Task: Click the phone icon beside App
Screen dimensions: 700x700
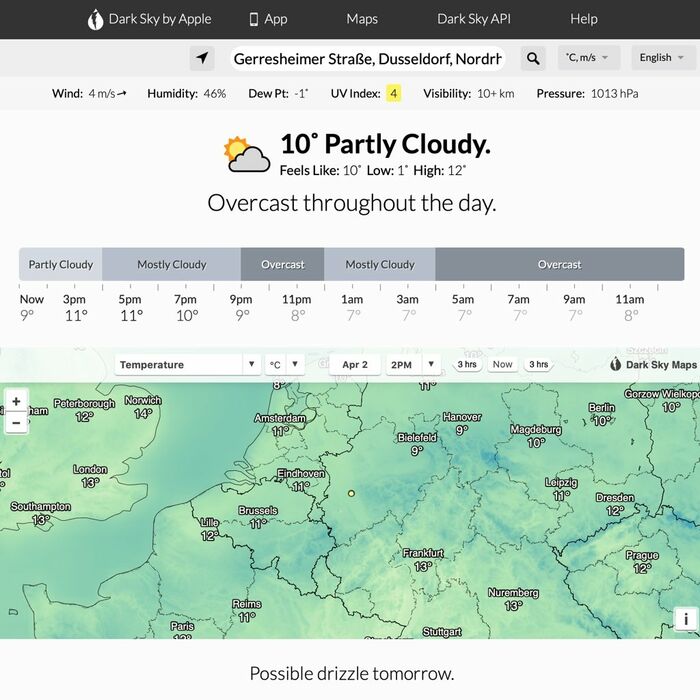Action: (x=254, y=19)
